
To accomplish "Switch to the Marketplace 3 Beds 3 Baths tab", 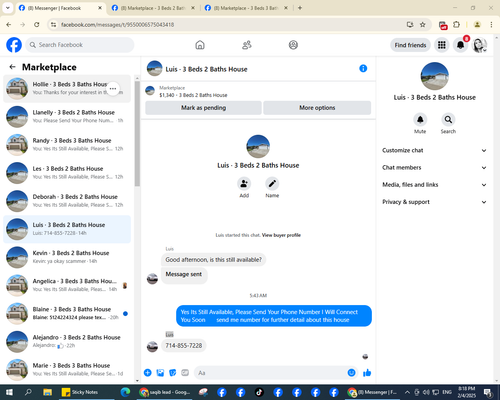I will pos(246,8).
